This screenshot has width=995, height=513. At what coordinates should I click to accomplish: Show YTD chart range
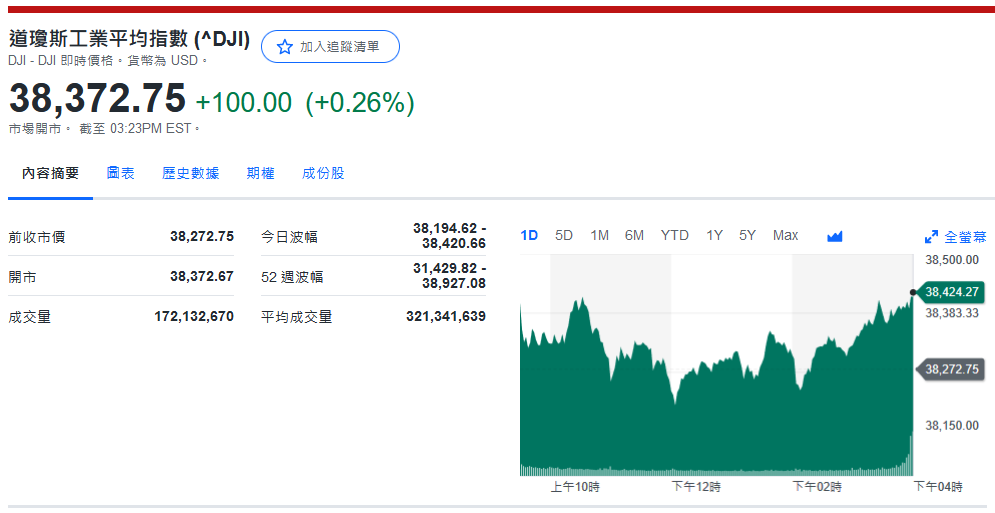[674, 235]
